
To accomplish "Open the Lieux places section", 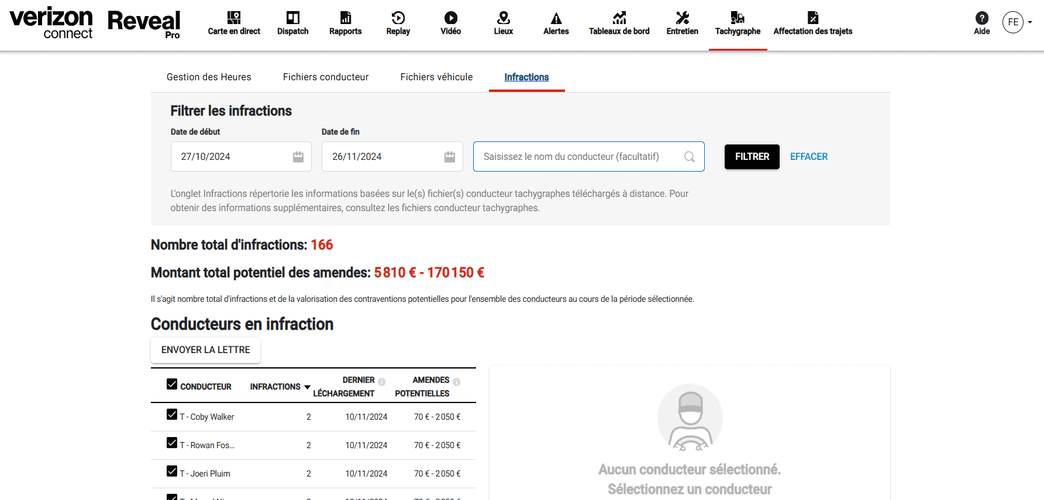I will (503, 24).
